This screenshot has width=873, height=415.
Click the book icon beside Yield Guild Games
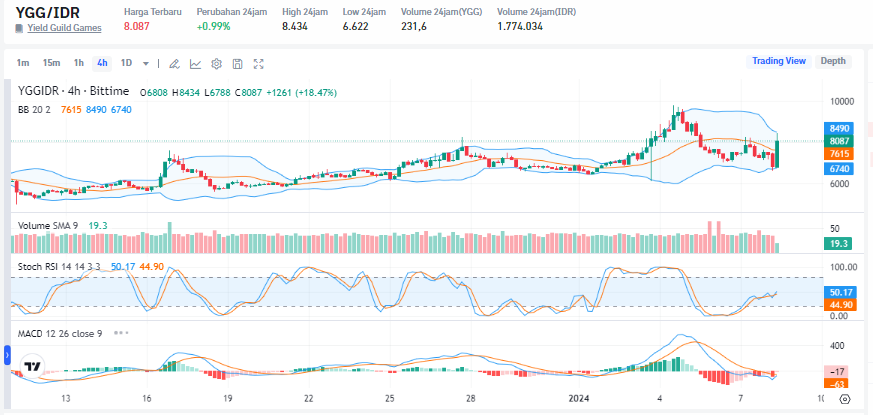pyautogui.click(x=19, y=28)
